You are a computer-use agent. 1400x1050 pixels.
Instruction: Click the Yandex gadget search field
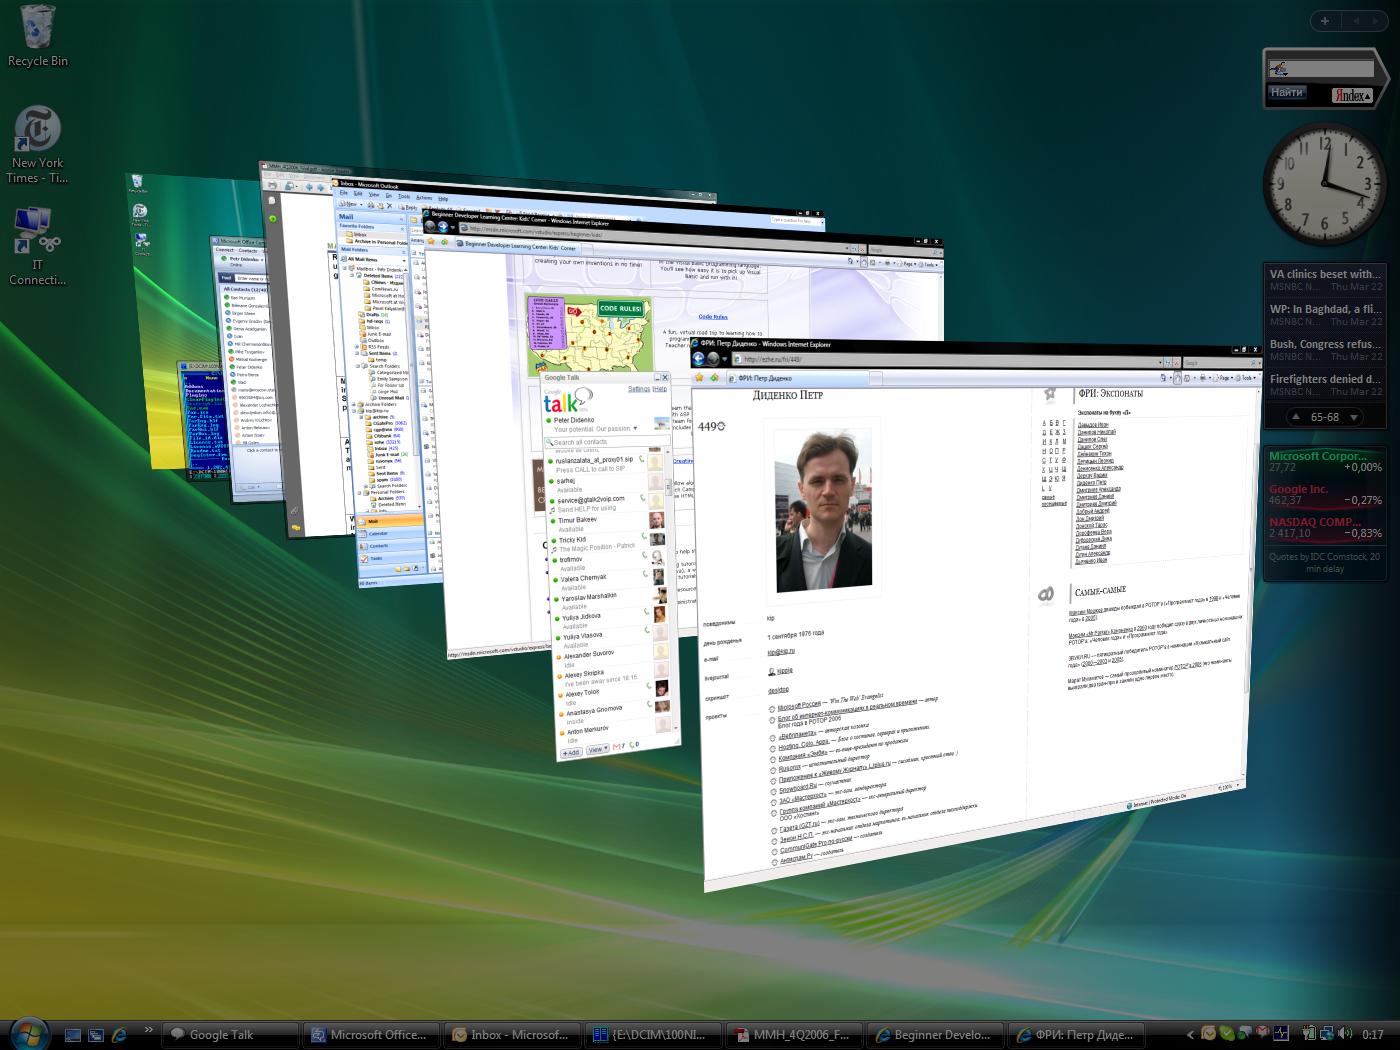[x=1321, y=68]
